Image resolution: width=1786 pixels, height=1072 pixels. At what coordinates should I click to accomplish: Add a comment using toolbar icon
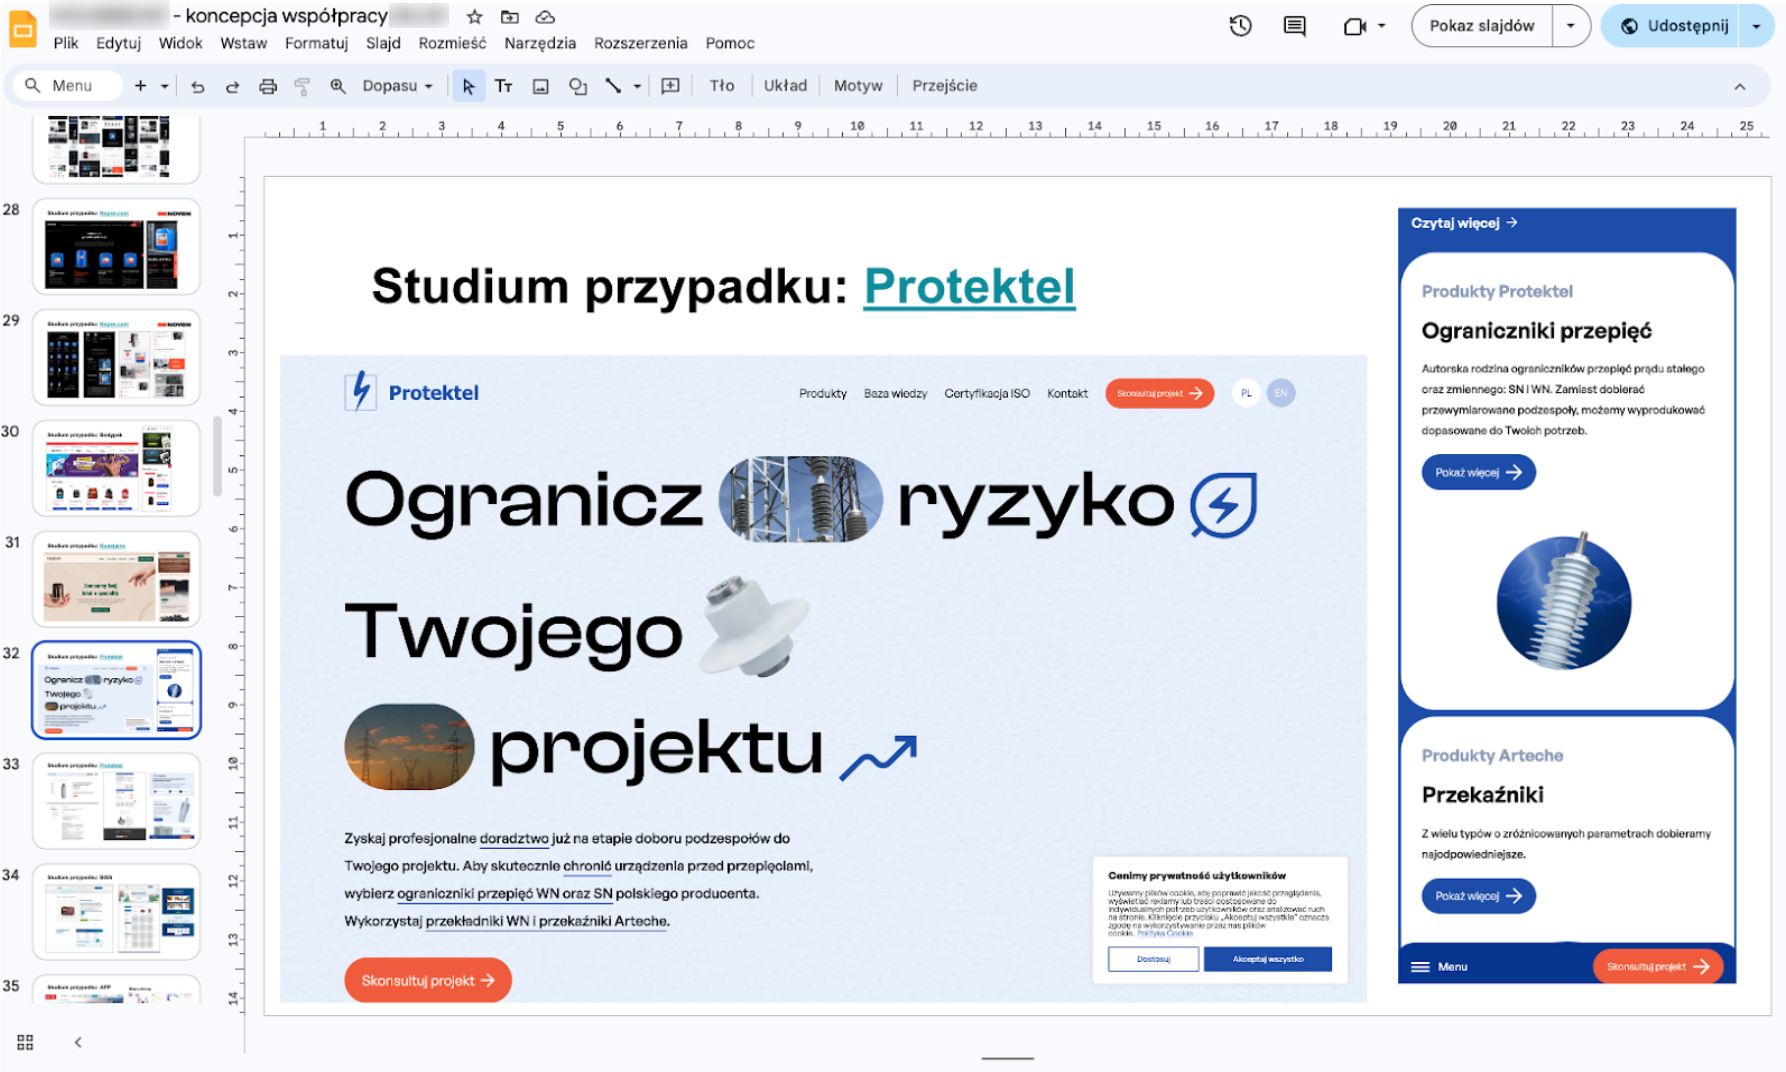click(x=670, y=86)
